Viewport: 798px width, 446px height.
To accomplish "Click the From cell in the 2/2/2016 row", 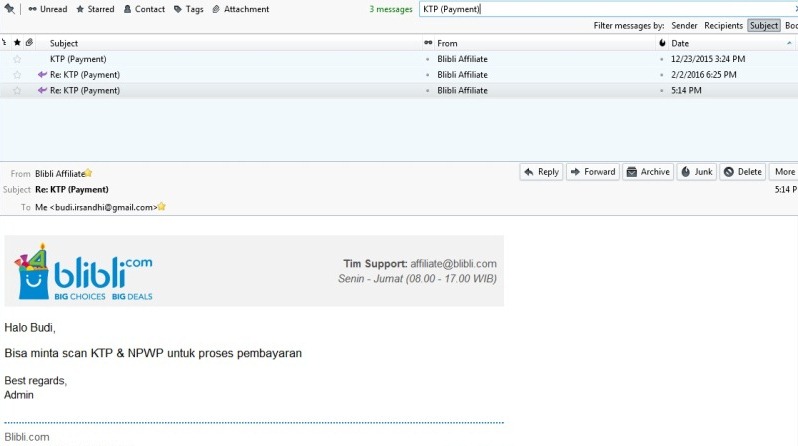I will (462, 75).
